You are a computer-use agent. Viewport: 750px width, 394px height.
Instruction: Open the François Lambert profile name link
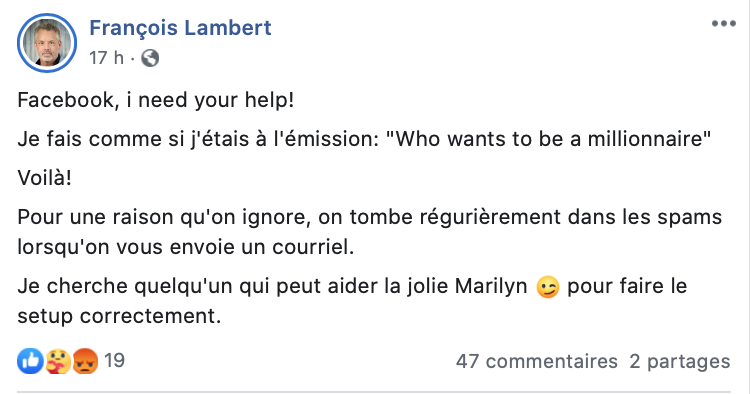(x=180, y=28)
